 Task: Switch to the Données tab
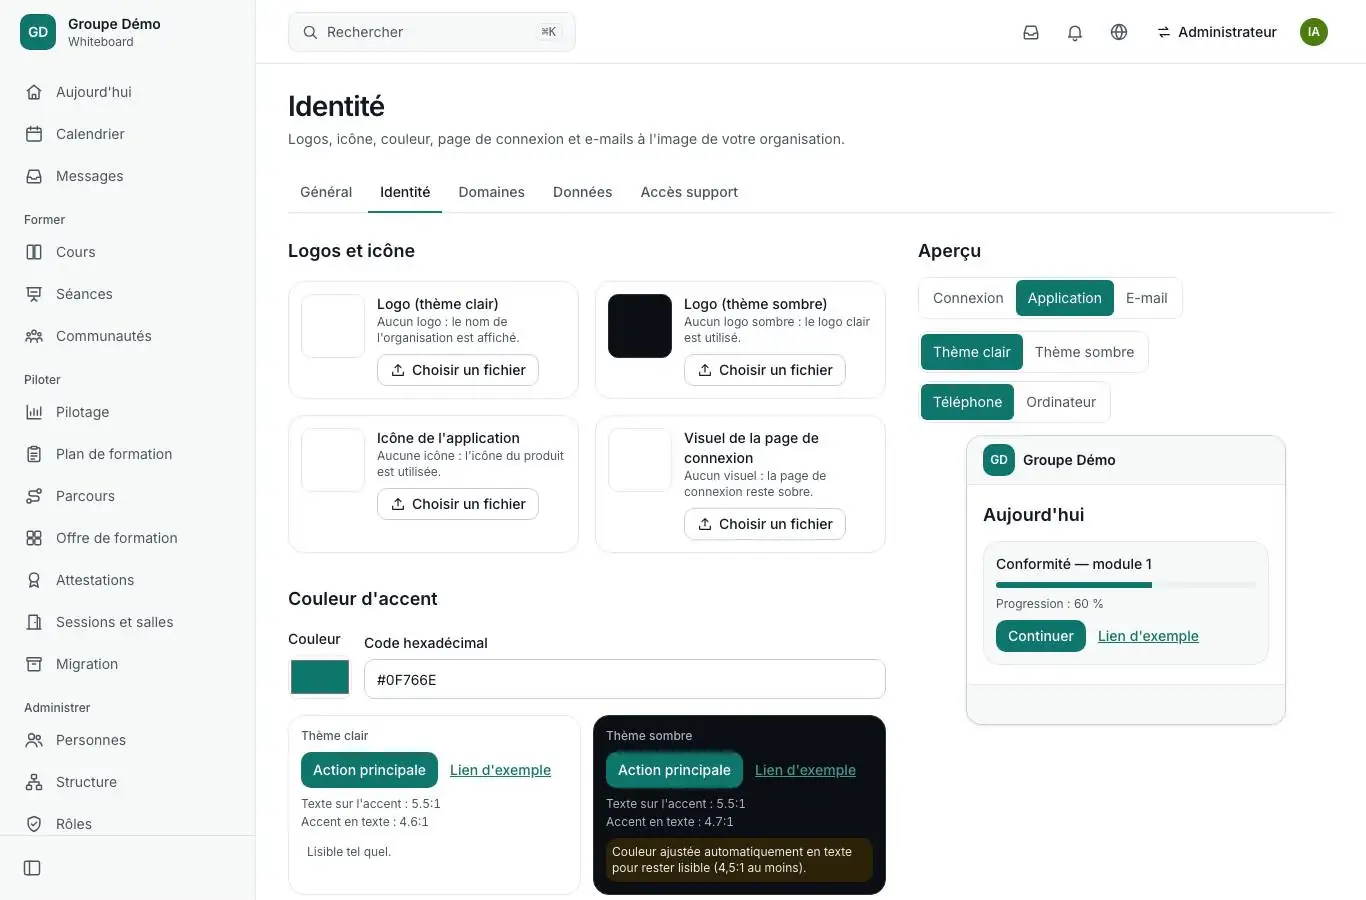(582, 192)
